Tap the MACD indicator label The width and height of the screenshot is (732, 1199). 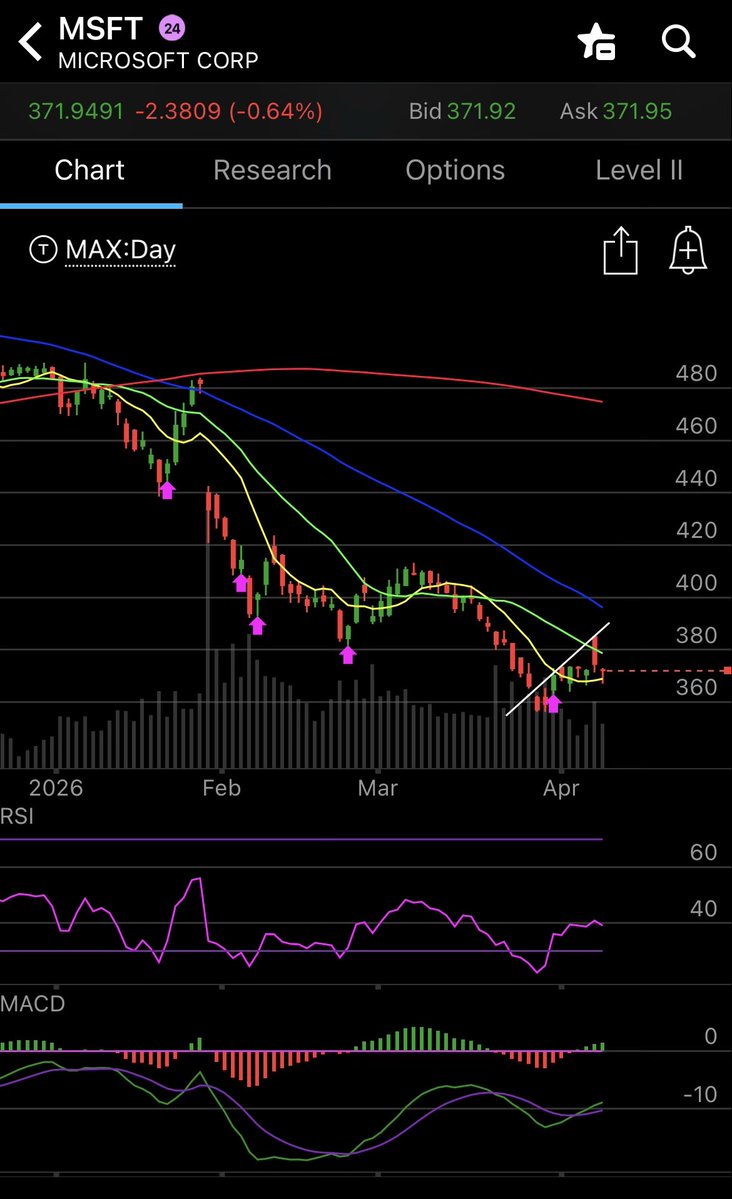click(32, 1003)
